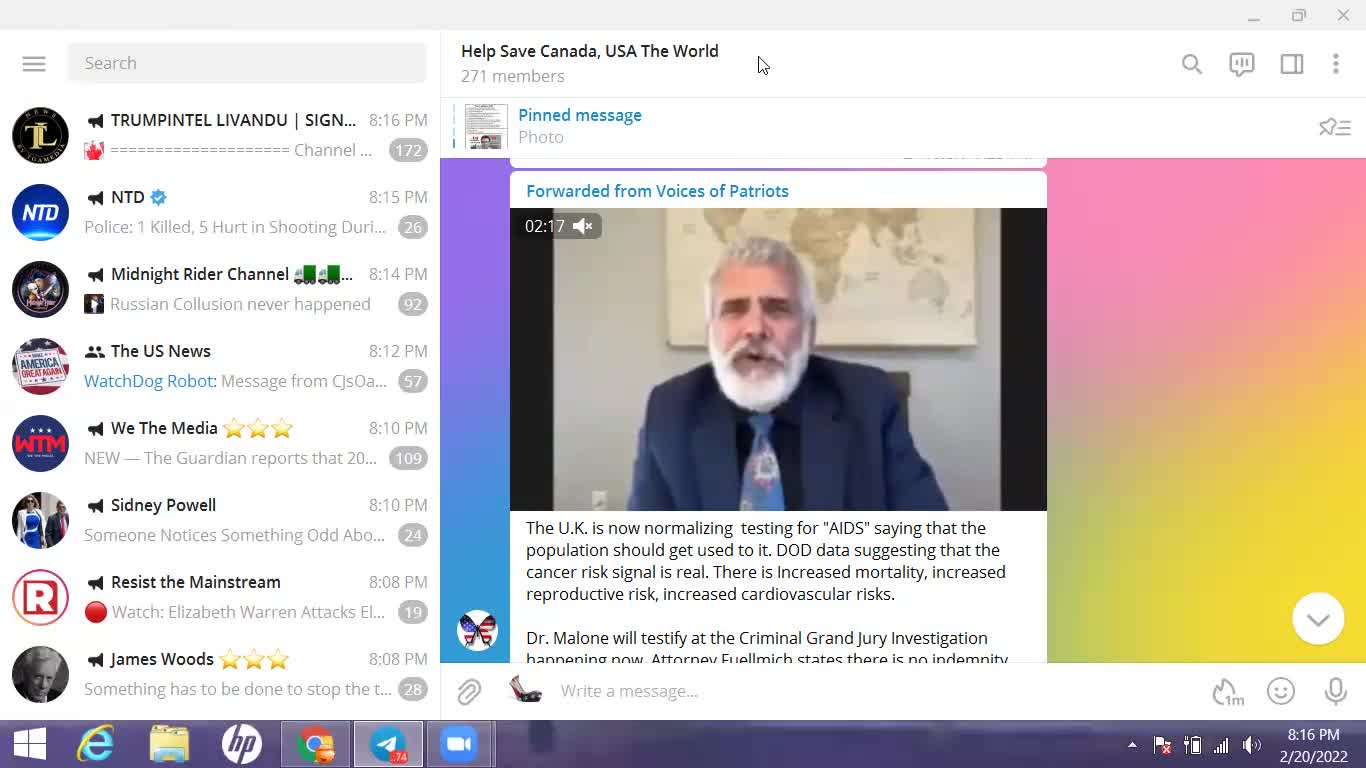Open network signal tray icon
The height and width of the screenshot is (768, 1366).
point(1221,745)
